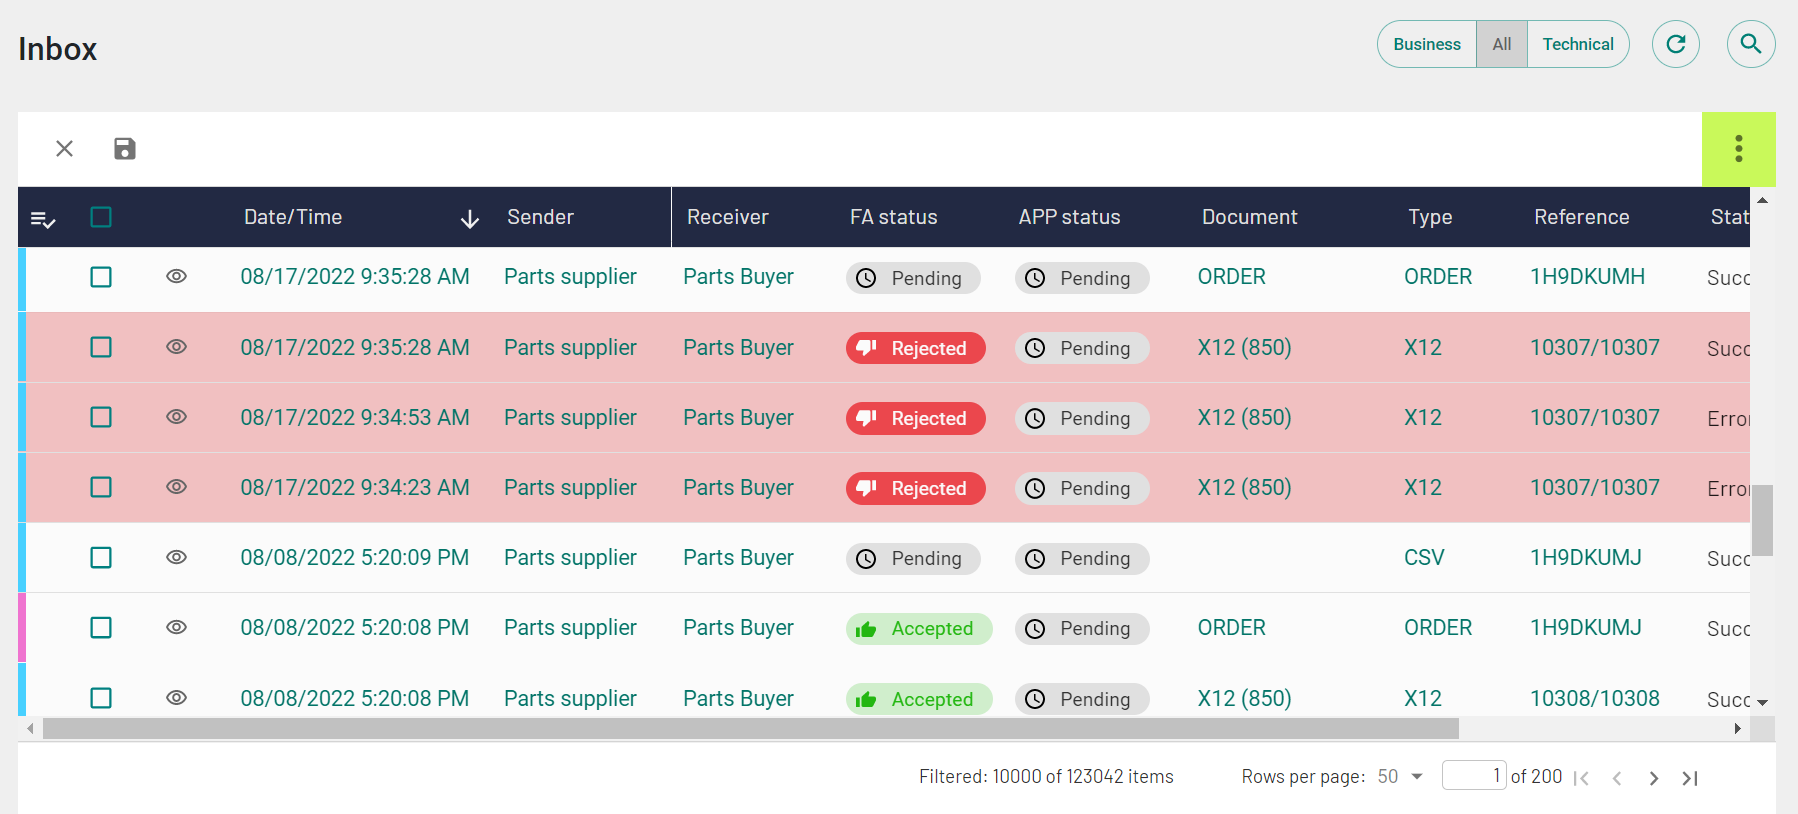This screenshot has height=814, width=1798.
Task: Sort by the APP status column header
Action: point(1069,217)
